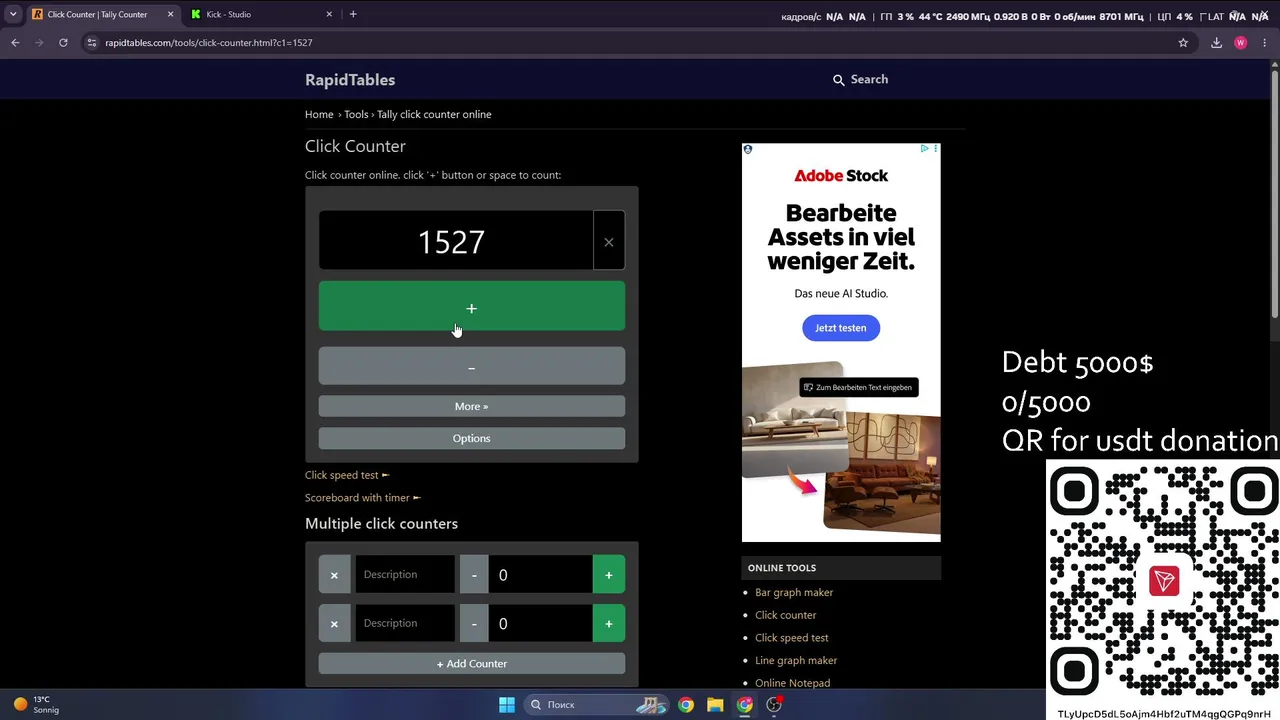The width and height of the screenshot is (1280, 720).
Task: Click the counter value 1527
Action: 451,241
